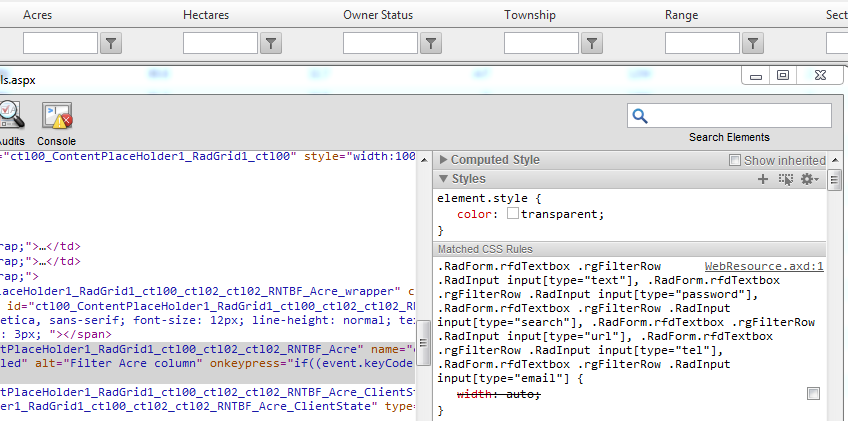Select the RadGrid1_ctl00 table node line
The height and width of the screenshot is (421, 848).
[x=208, y=157]
